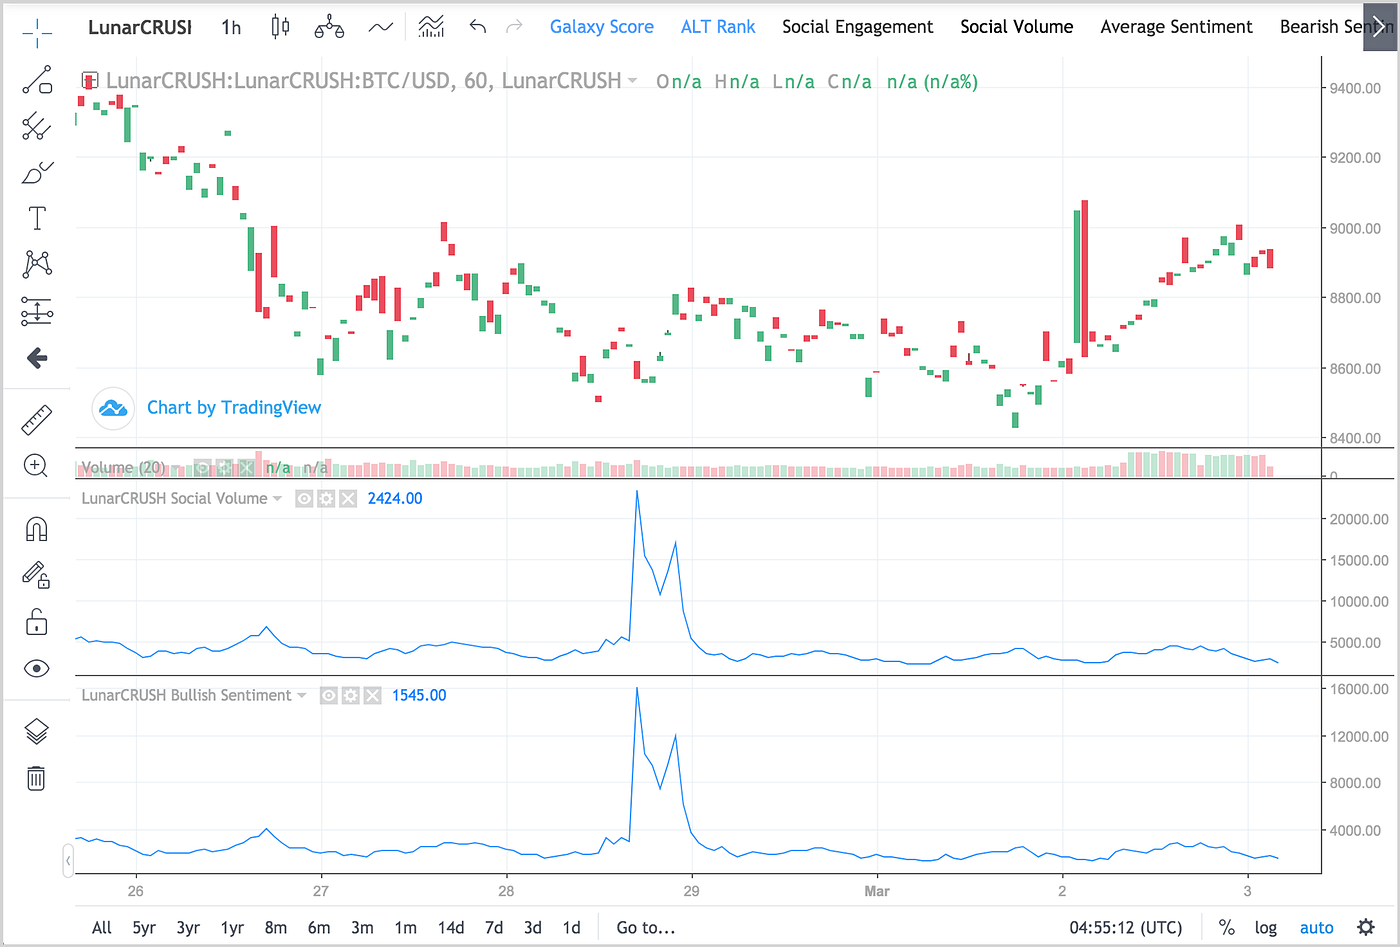
Task: Set the time range to 1d
Action: click(571, 928)
